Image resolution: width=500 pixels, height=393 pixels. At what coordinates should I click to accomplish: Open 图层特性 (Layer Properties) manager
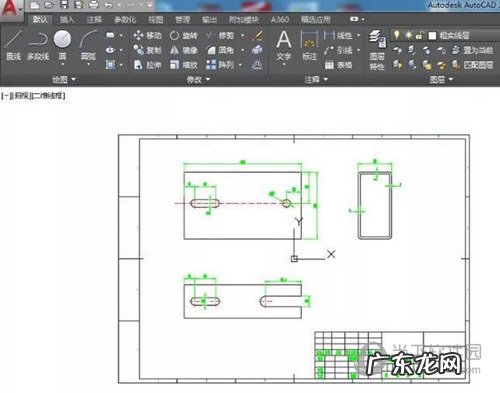(377, 50)
